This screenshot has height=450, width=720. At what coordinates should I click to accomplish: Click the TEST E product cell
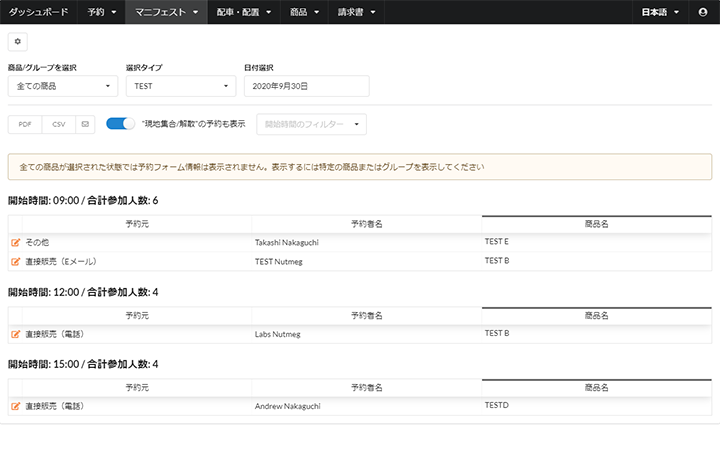pyautogui.click(x=596, y=242)
